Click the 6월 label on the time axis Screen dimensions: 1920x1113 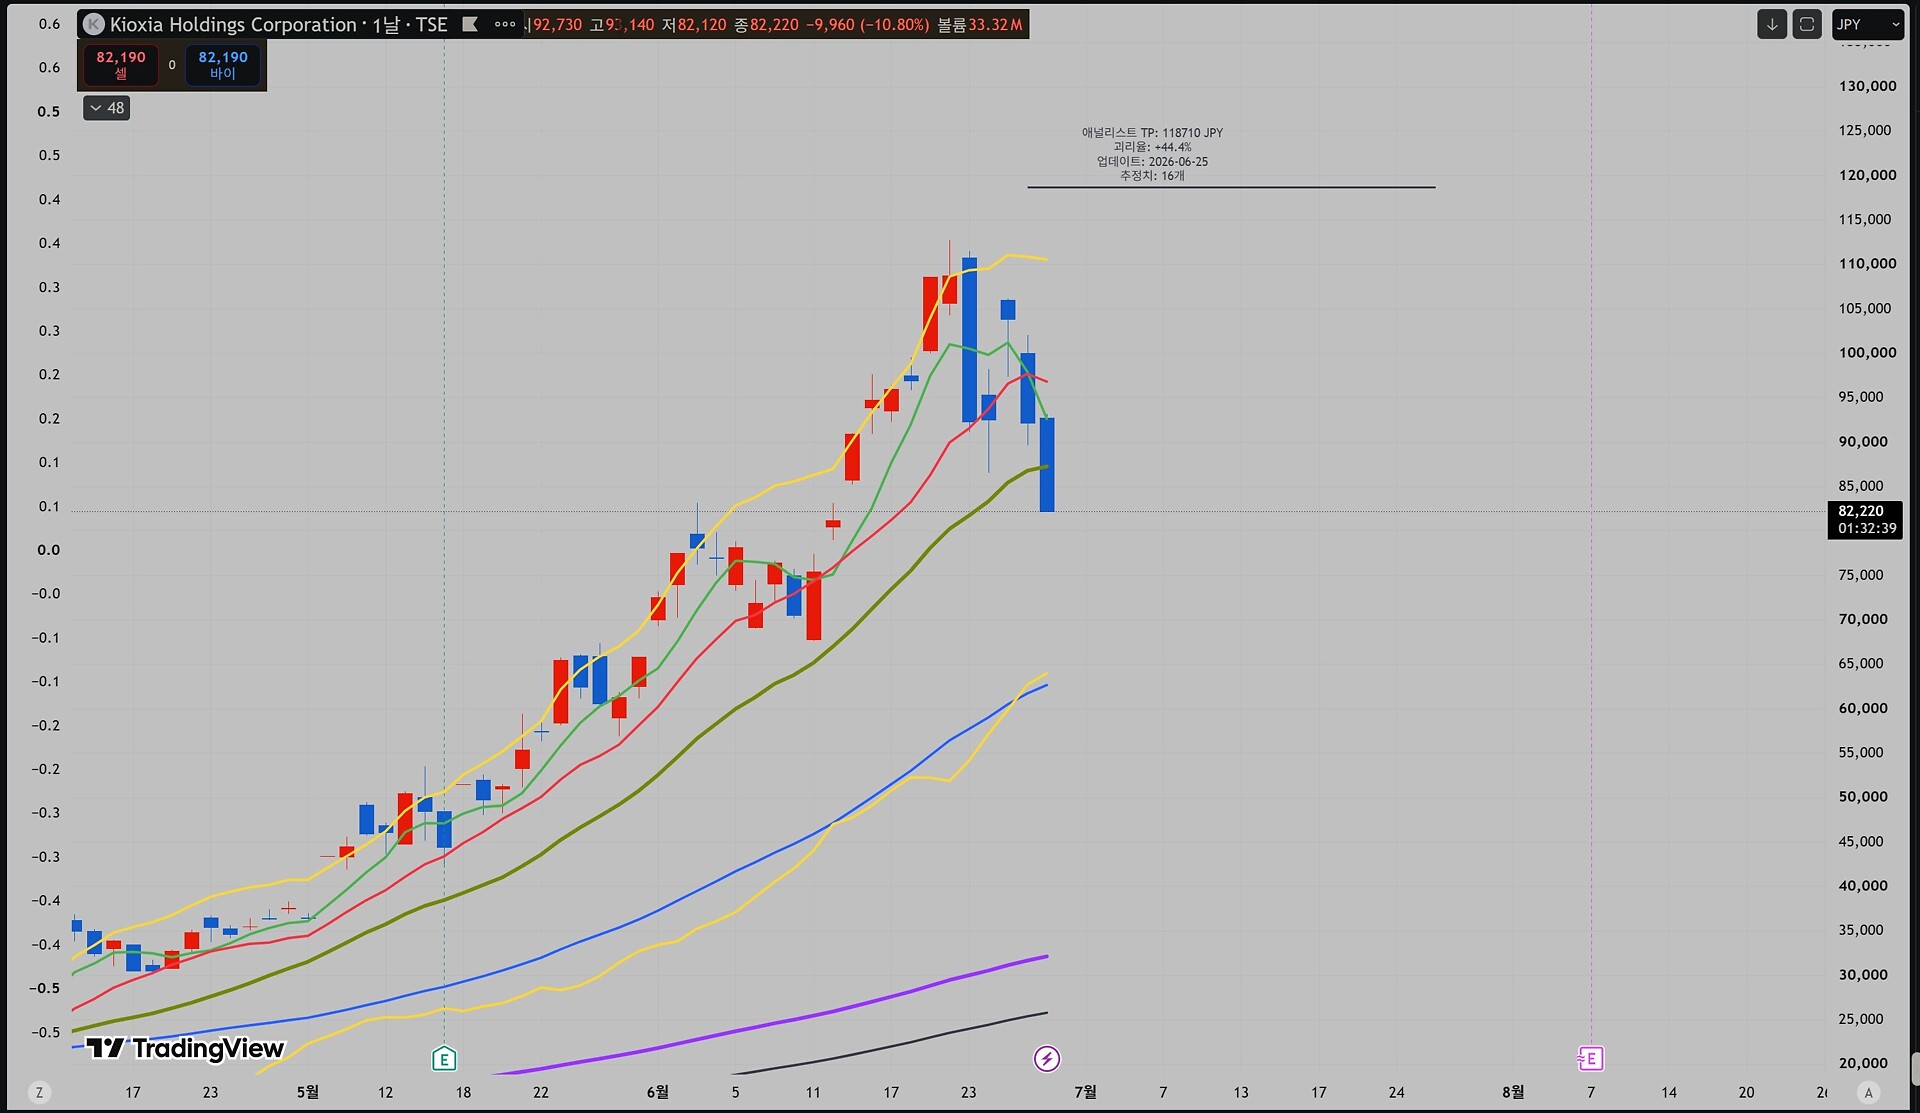tap(658, 1092)
